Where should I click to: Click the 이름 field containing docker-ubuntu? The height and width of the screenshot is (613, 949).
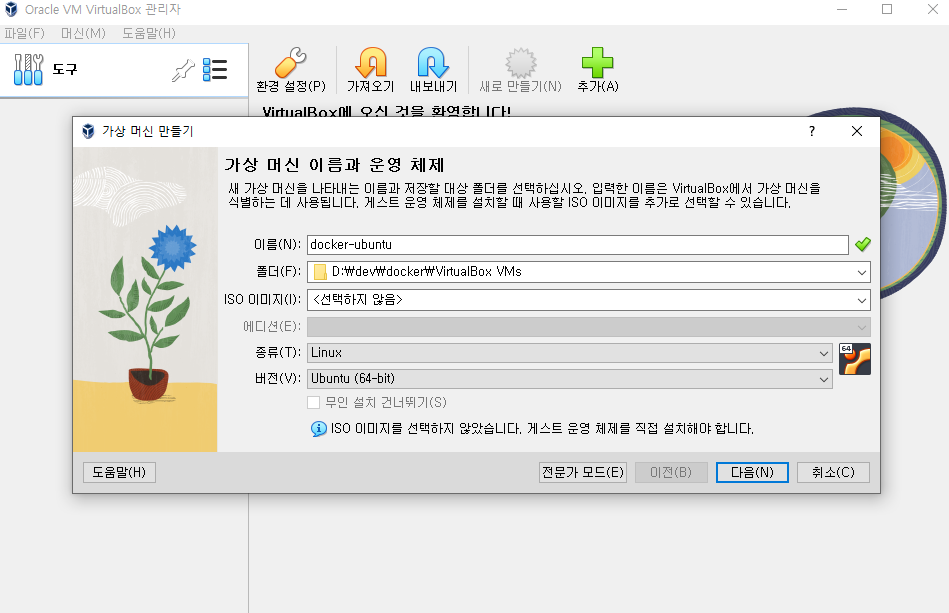(578, 245)
